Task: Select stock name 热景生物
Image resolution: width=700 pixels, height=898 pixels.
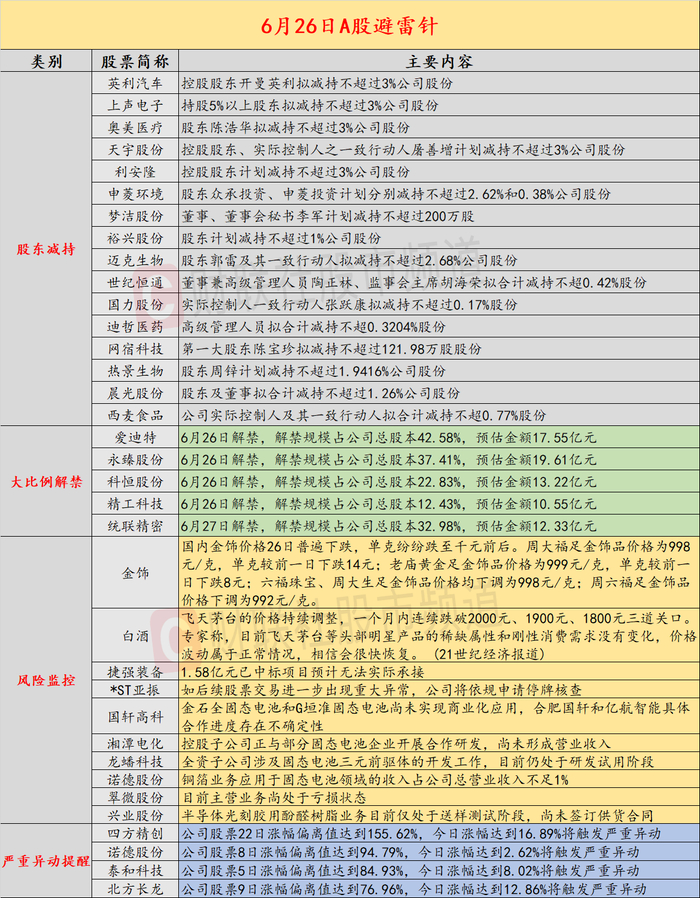Action: (135, 371)
